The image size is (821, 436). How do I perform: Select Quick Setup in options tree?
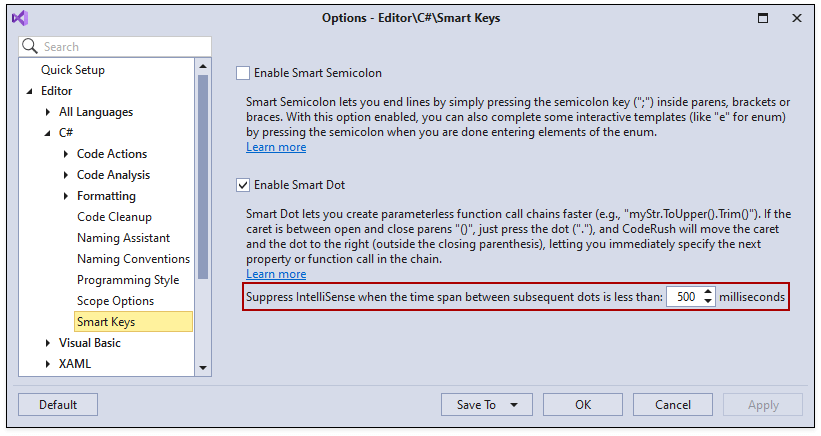pos(73,70)
